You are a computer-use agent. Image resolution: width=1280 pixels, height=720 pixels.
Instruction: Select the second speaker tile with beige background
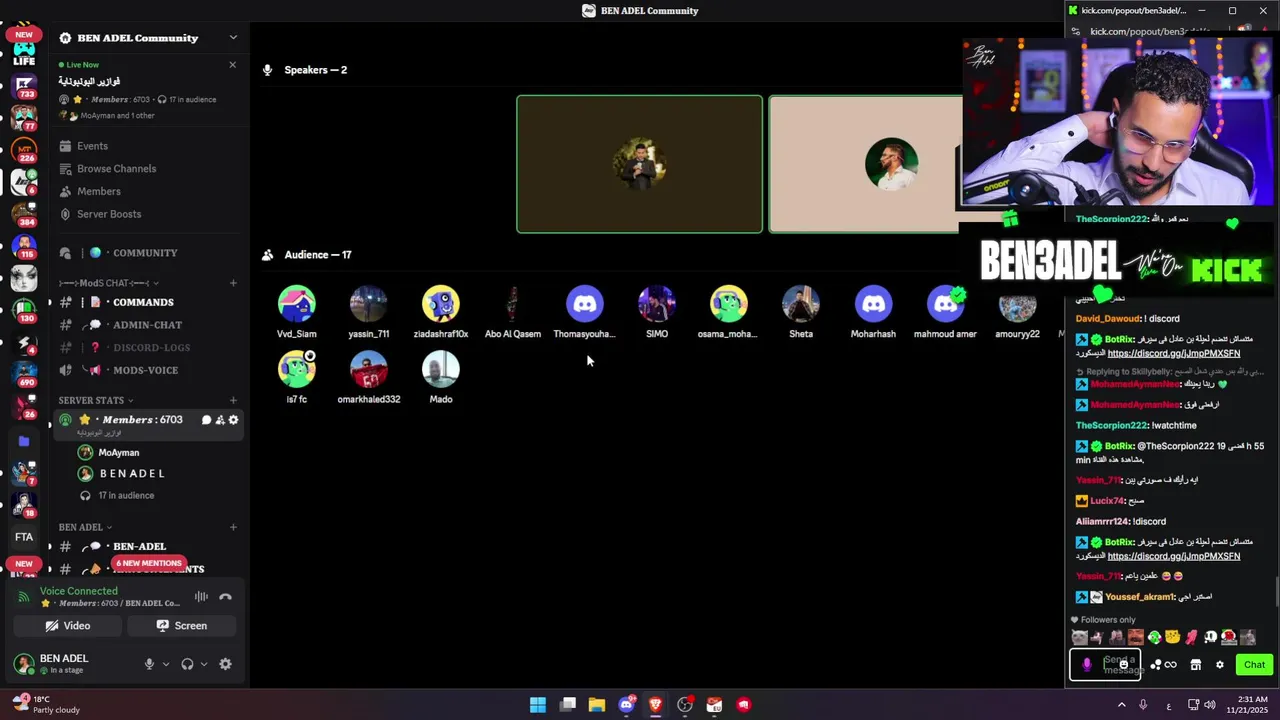(x=865, y=164)
